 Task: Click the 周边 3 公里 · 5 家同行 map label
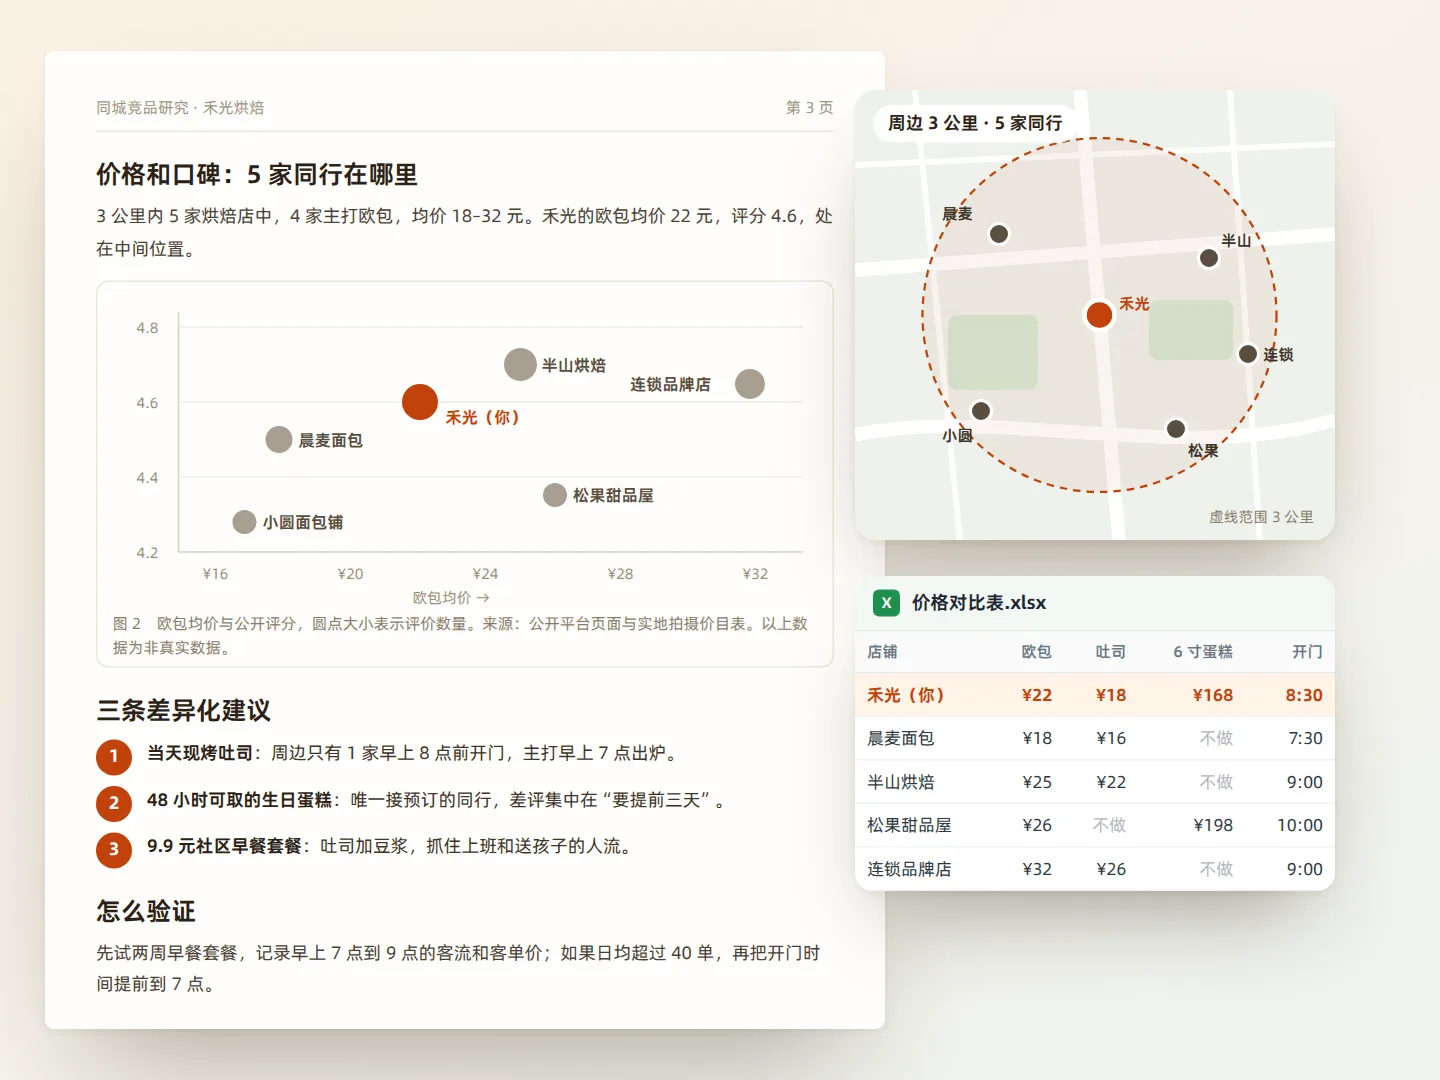click(x=975, y=123)
